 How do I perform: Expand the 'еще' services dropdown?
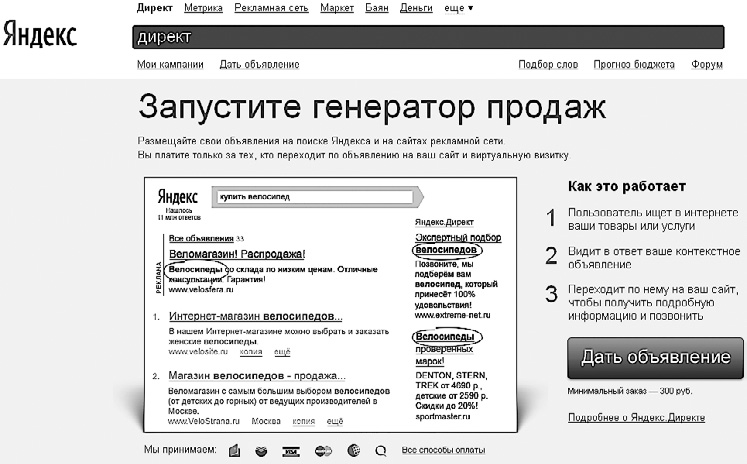pos(458,8)
